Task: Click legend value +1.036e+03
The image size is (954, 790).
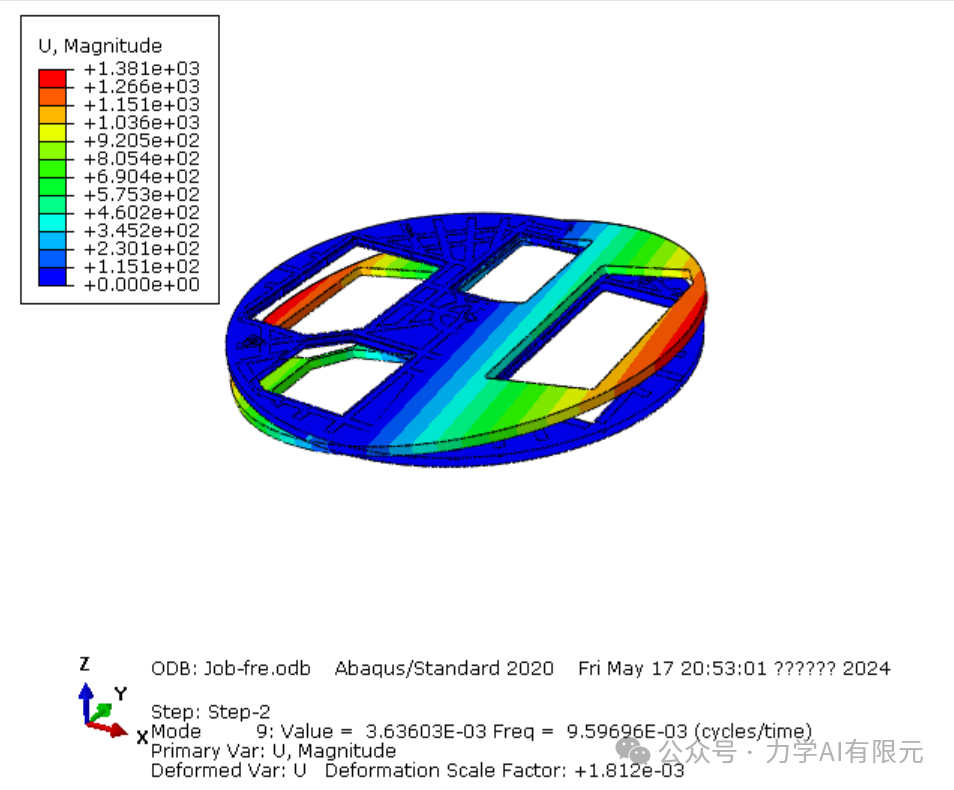Action: click(x=142, y=122)
